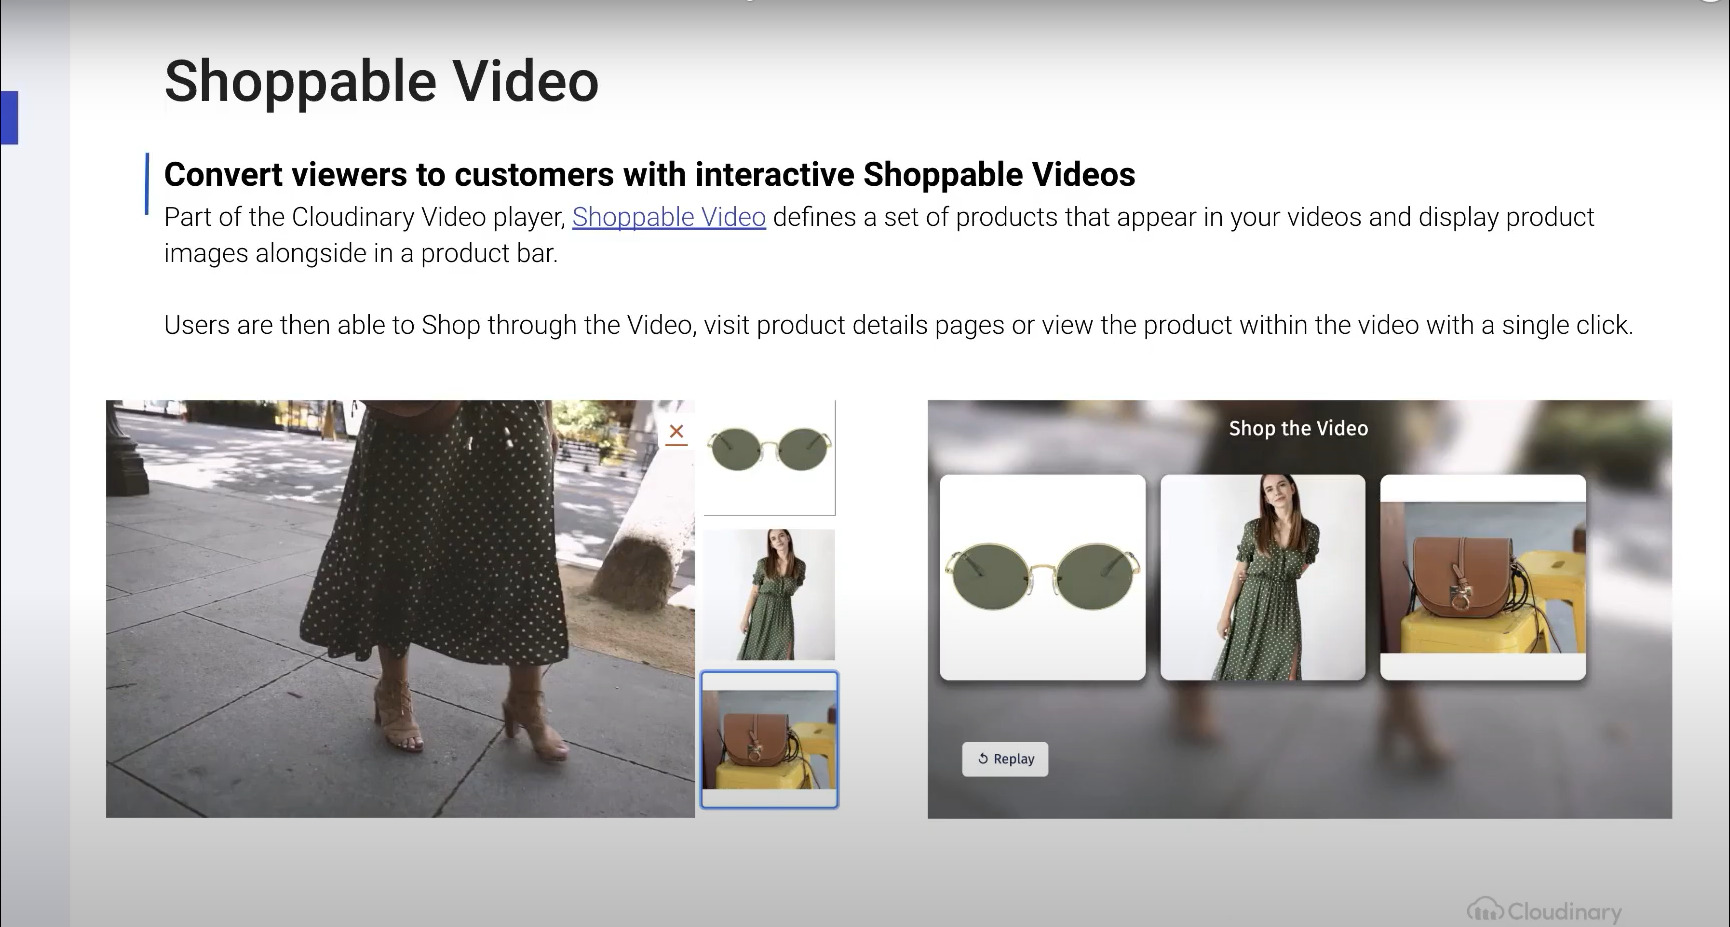Screen dimensions: 1730x927
Task: Click the sentence starting 'Users are then able'
Action: pos(897,325)
